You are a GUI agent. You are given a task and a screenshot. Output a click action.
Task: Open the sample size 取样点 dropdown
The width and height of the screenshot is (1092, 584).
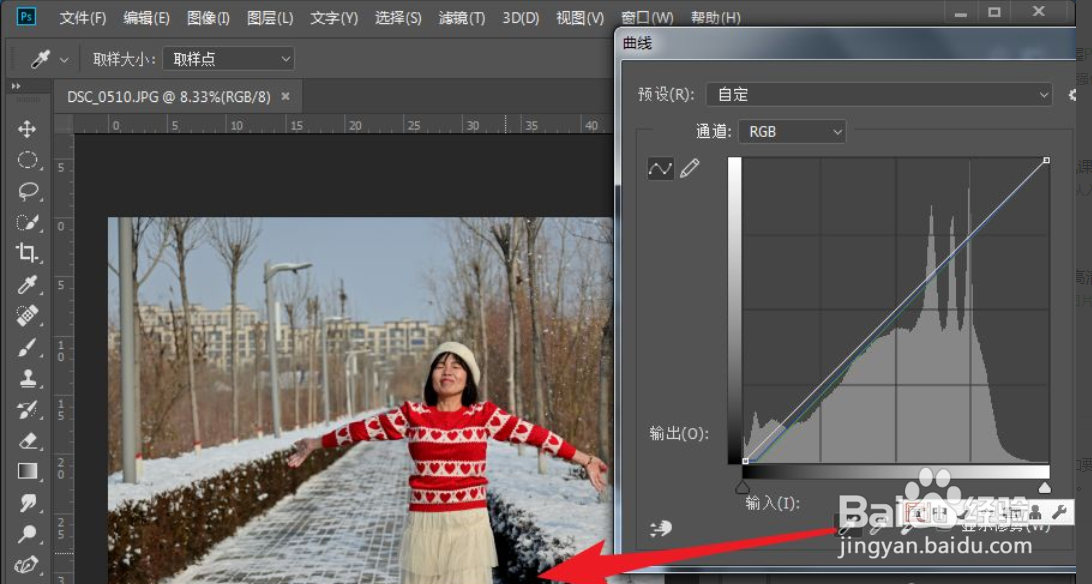[228, 59]
